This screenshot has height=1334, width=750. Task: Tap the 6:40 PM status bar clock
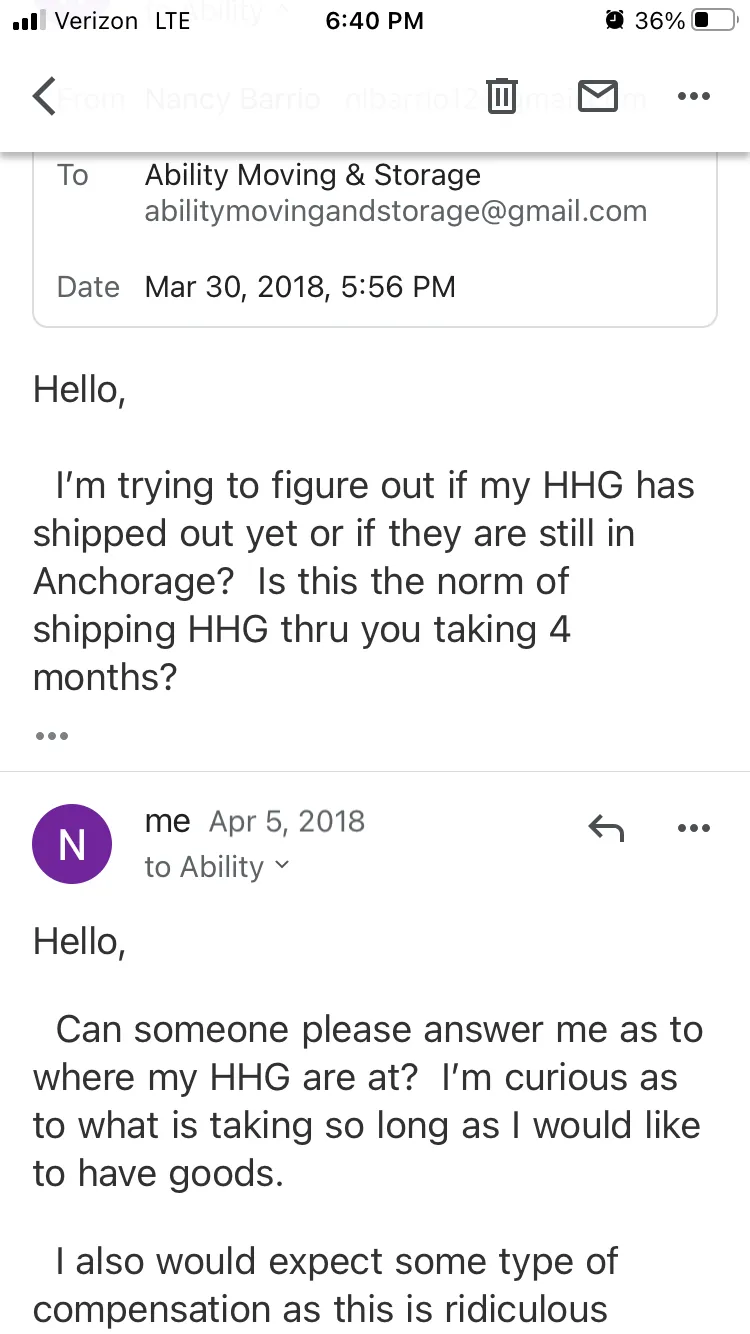click(374, 21)
